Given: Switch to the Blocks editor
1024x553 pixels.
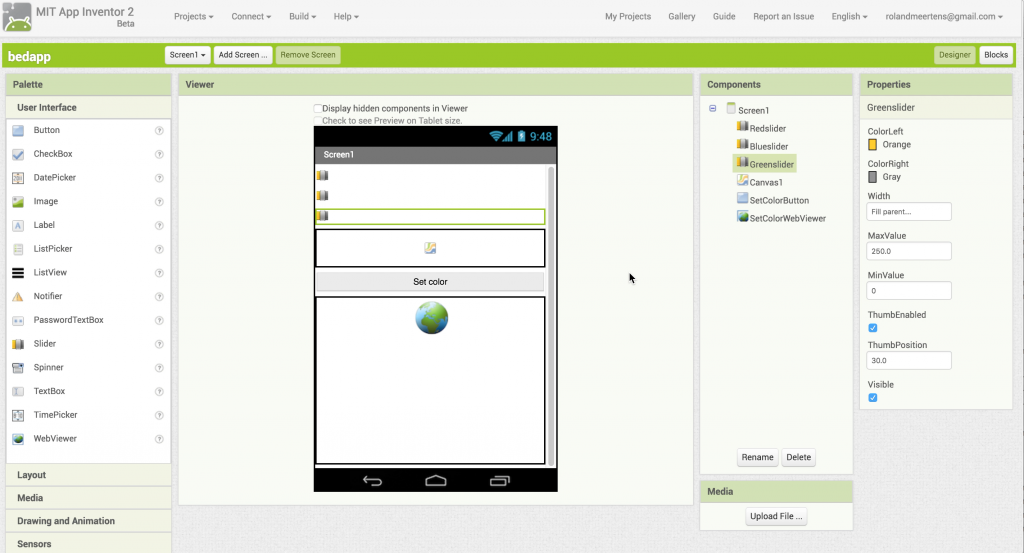Looking at the screenshot, I should [995, 55].
